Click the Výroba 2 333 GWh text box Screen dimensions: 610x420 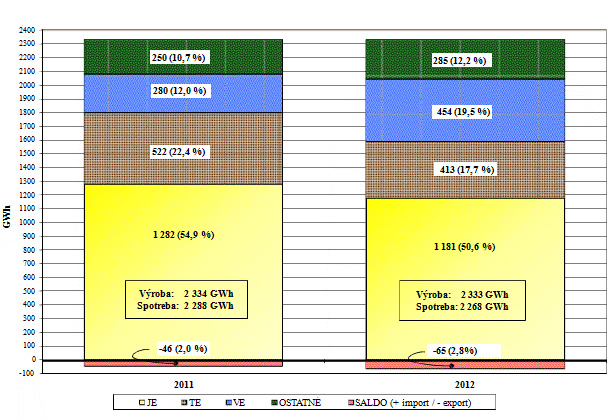click(x=462, y=300)
